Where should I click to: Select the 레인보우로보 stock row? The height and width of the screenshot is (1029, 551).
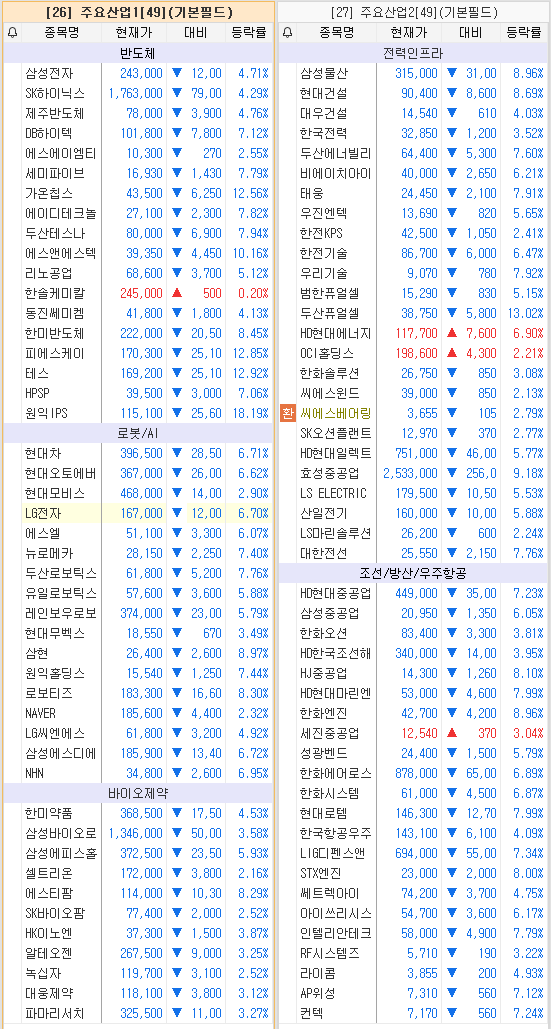tap(138, 614)
